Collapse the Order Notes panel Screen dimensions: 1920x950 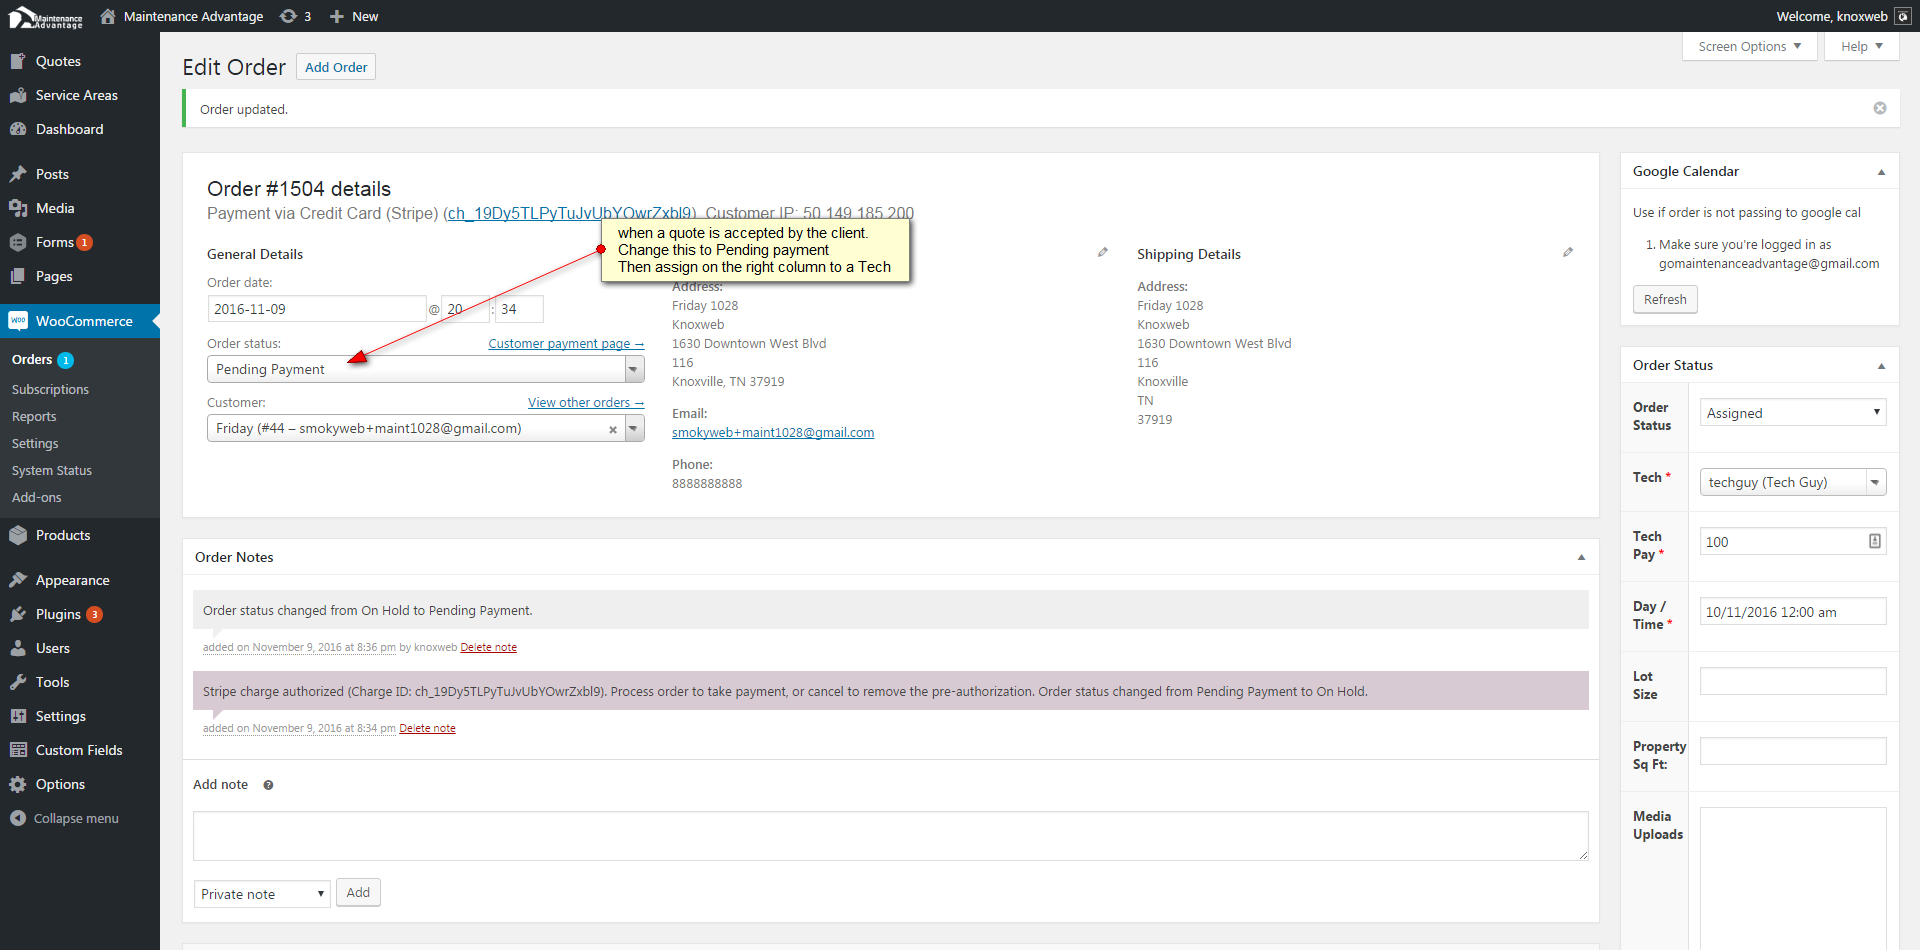click(1581, 558)
